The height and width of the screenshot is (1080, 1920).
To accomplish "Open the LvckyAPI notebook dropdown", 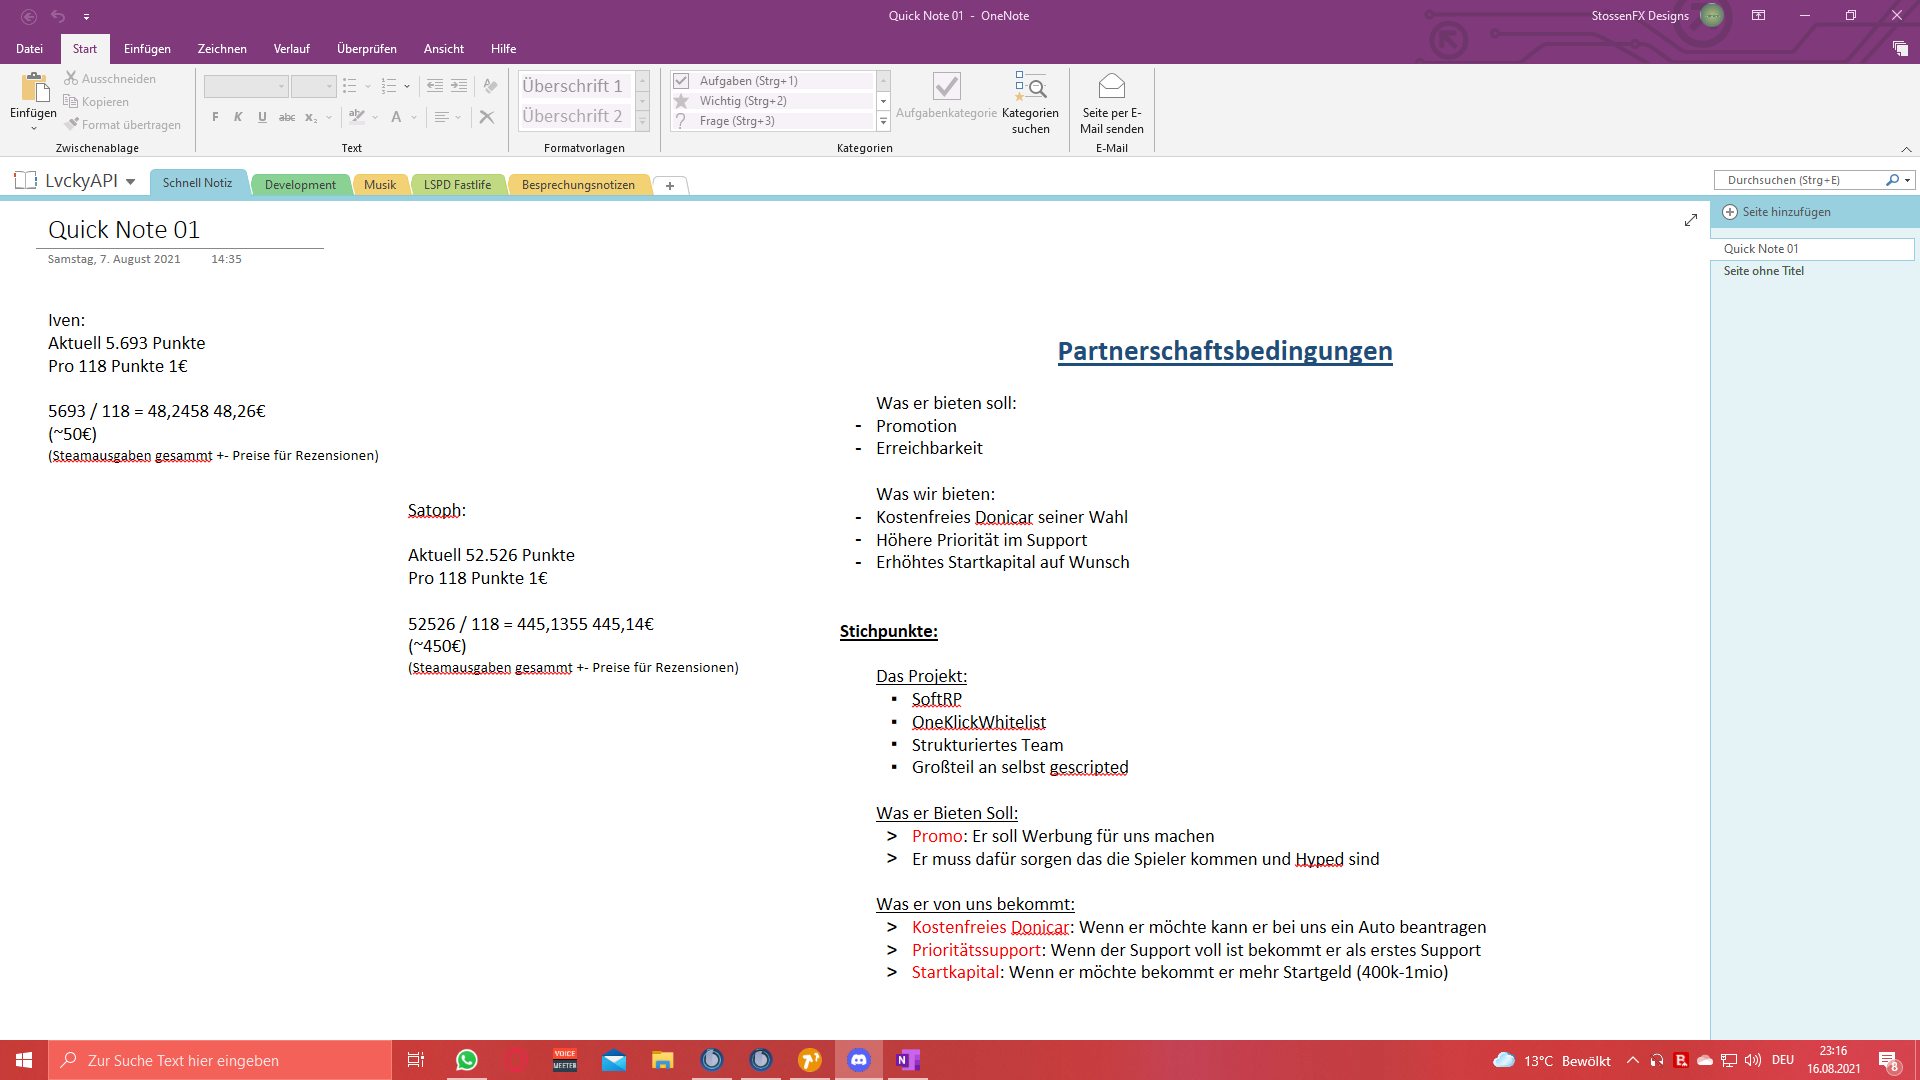I will 131,182.
